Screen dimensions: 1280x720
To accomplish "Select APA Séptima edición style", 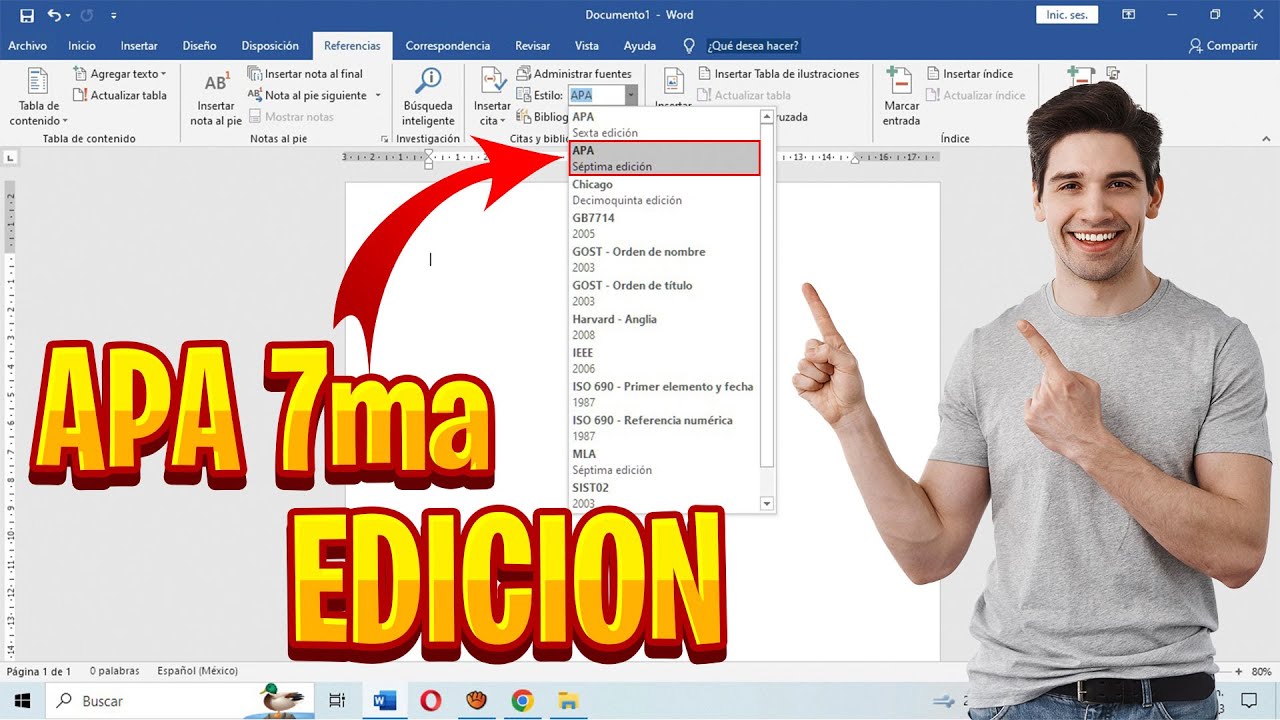I will click(x=664, y=158).
